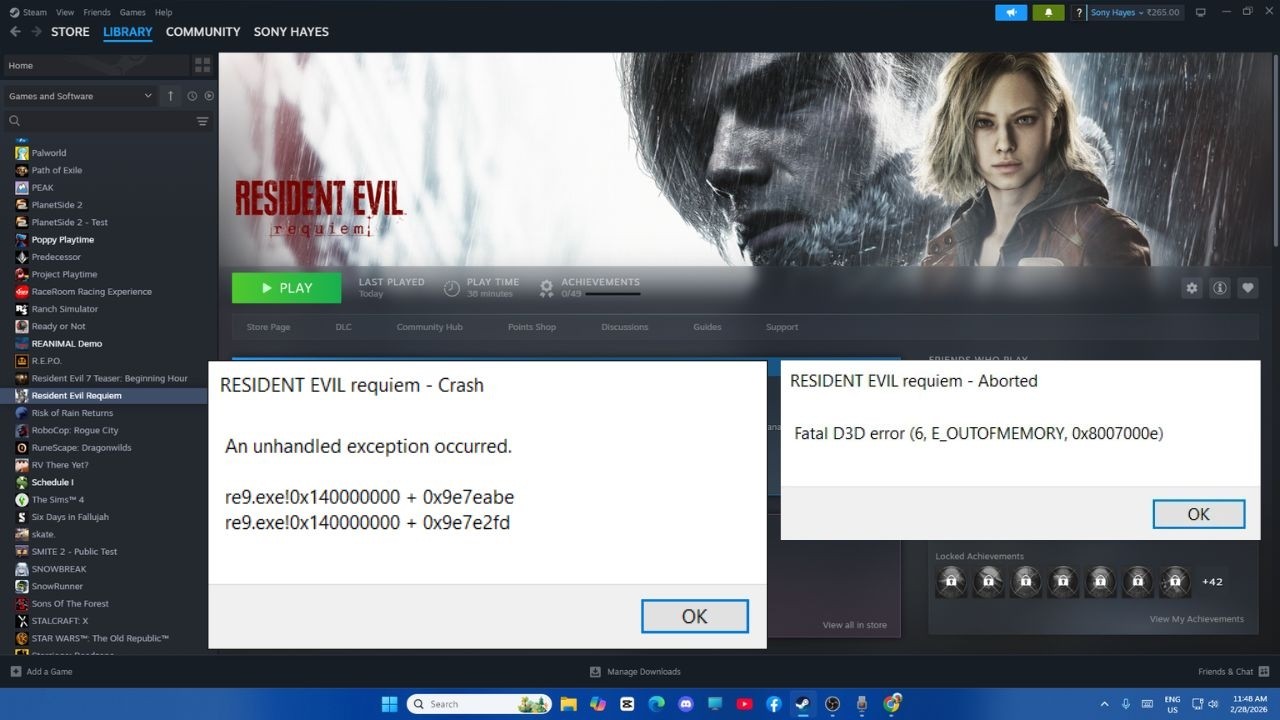This screenshot has width=1280, height=720.
Task: Show hidden system tray icons chevron
Action: 1104,704
